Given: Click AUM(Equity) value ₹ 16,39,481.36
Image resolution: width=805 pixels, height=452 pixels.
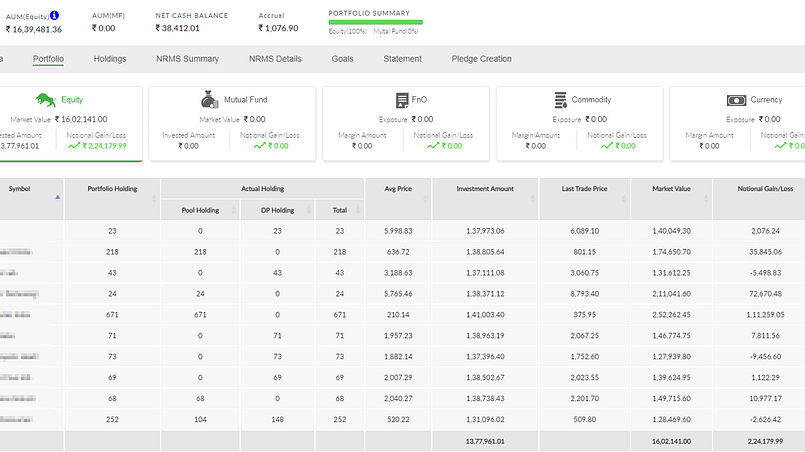Looking at the screenshot, I should pos(34,30).
